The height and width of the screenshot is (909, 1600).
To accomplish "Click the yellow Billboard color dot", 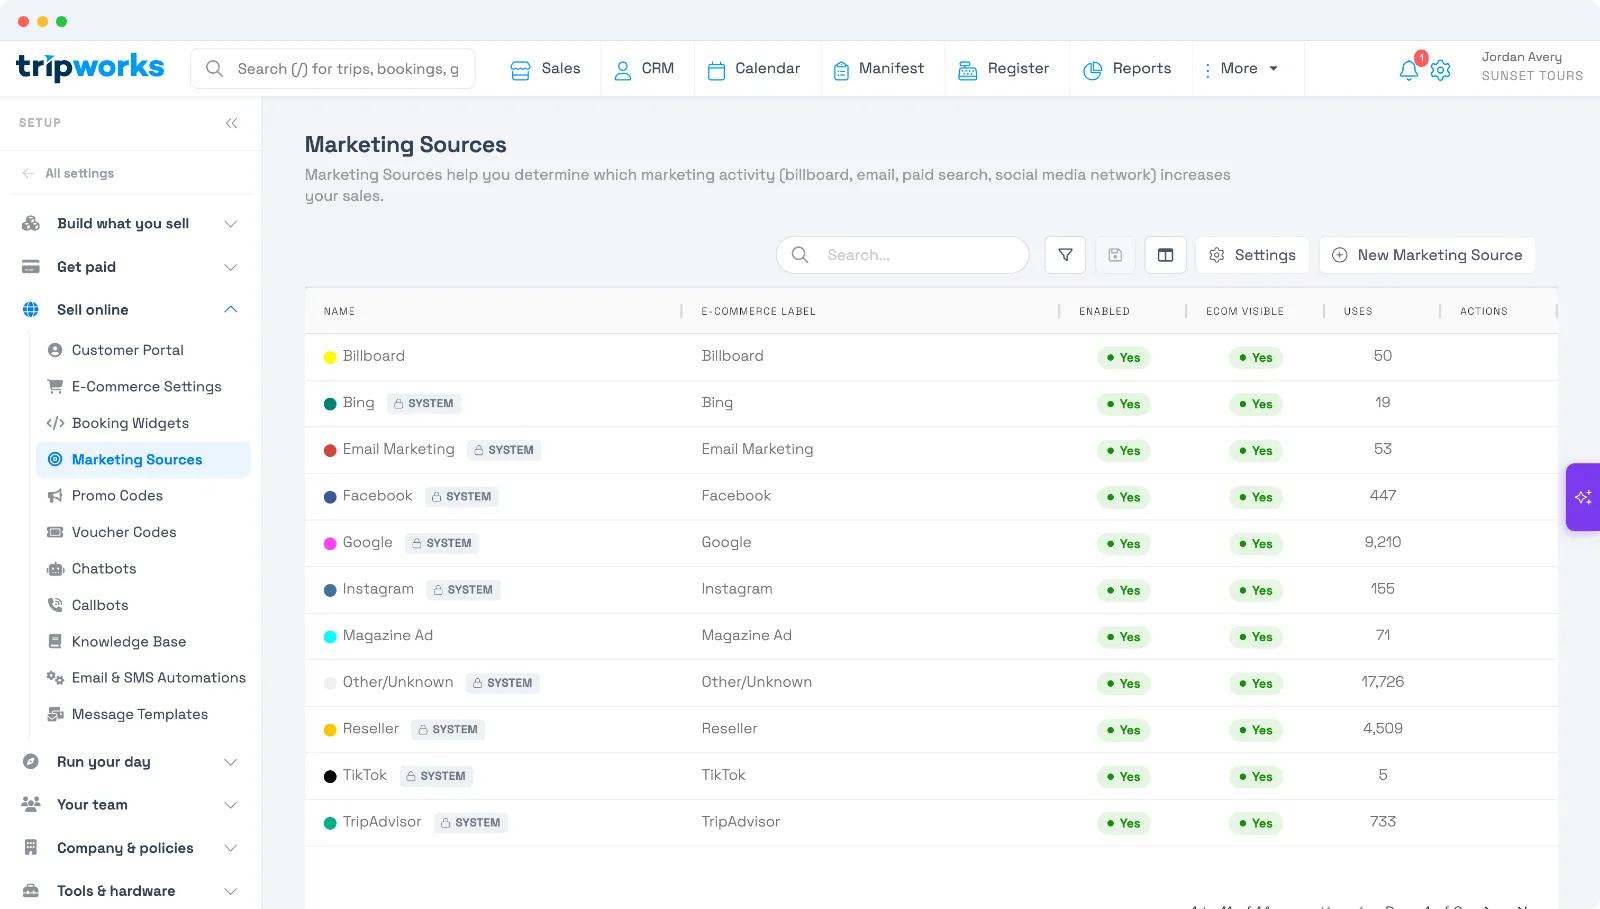I will click(330, 357).
